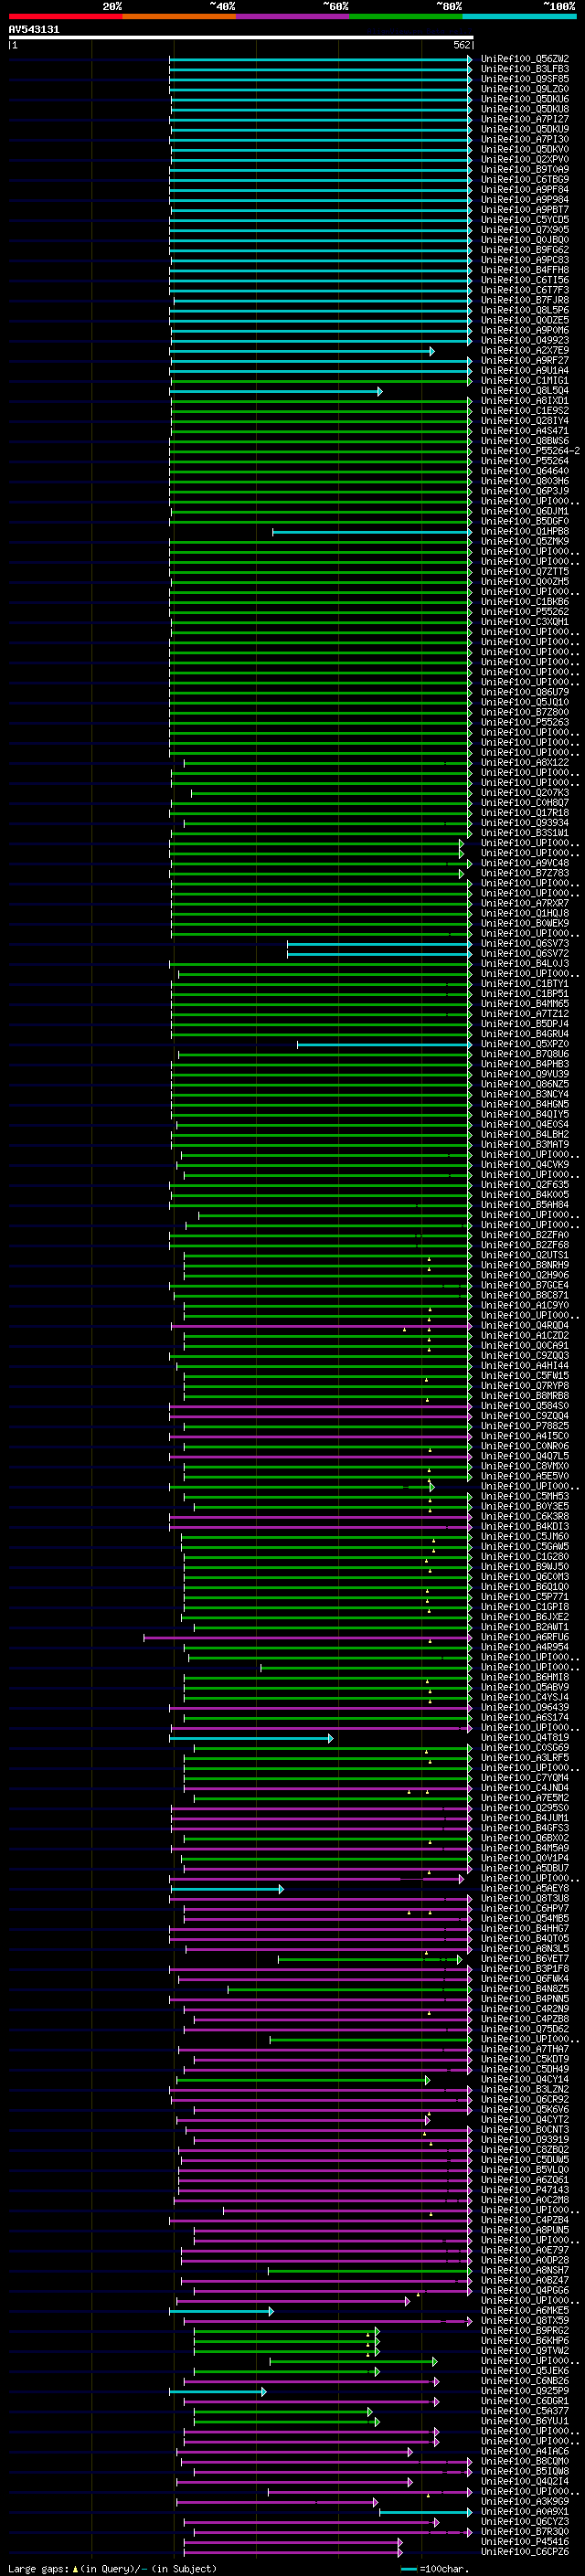Click the orange ~40% legend segment
585x2576 pixels.
click(x=179, y=16)
